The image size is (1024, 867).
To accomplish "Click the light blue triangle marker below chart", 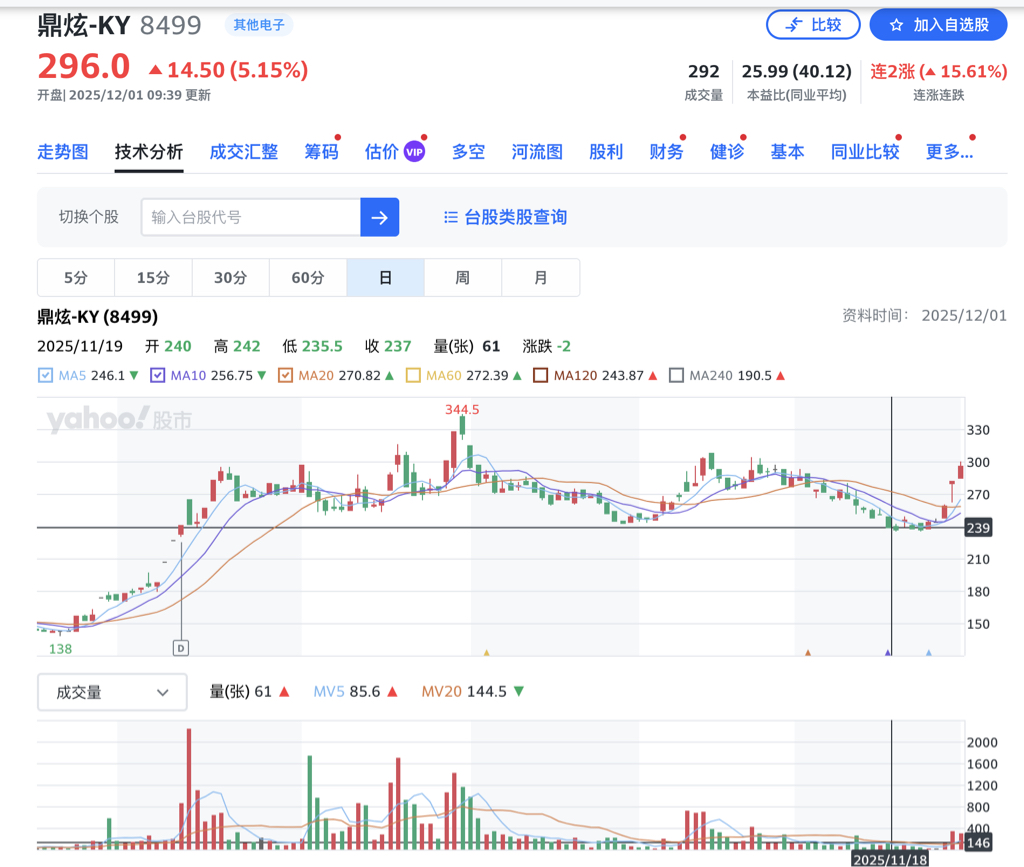I will point(929,653).
